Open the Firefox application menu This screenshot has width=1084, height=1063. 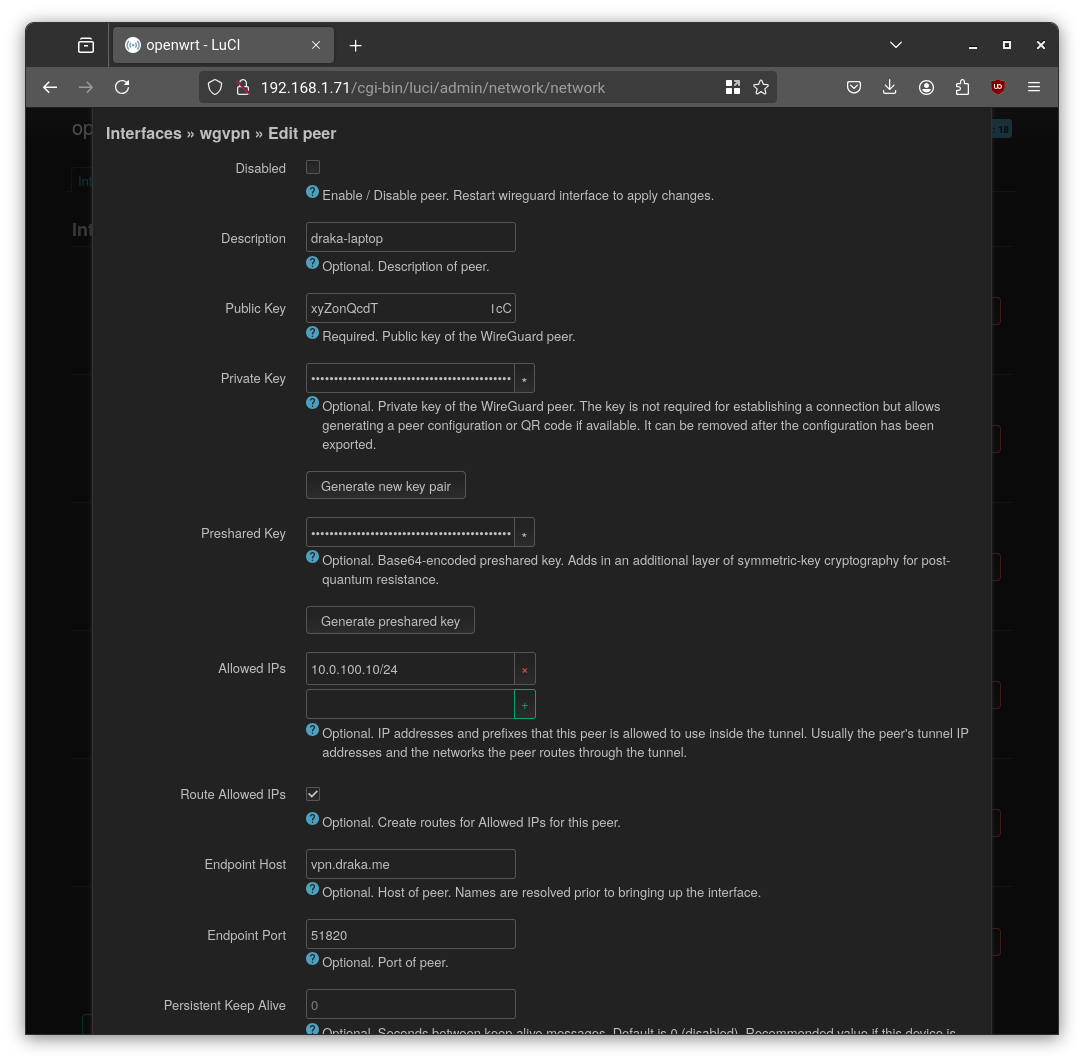[x=1034, y=87]
